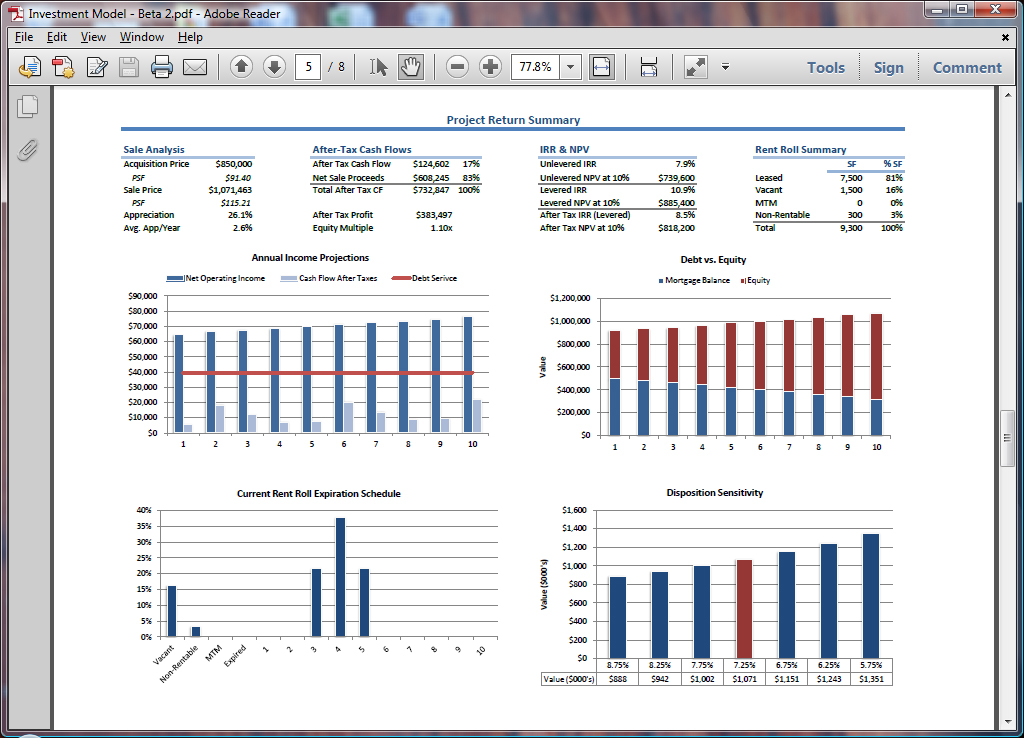Click the Equity Multiple 1.10x value
Viewport: 1024px width, 738px height.
tap(441, 228)
